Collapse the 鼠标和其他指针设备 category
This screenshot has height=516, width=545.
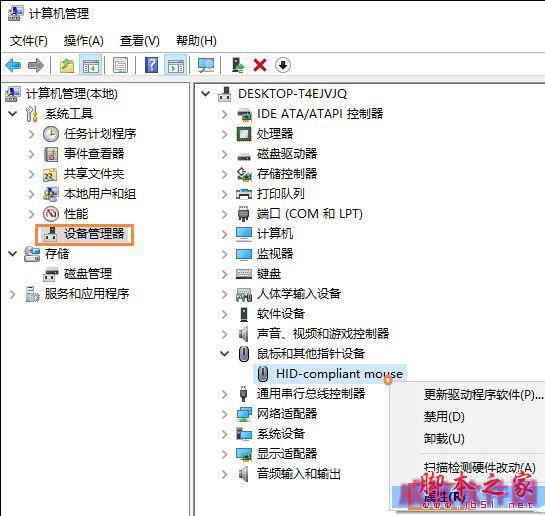point(225,354)
